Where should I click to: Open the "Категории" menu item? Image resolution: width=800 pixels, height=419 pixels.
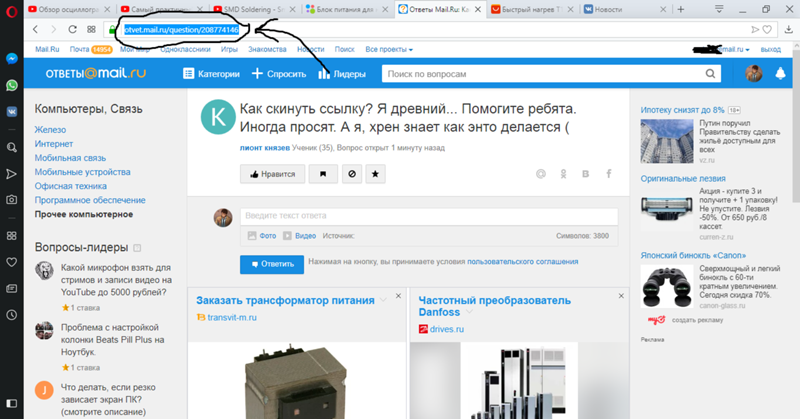(212, 74)
